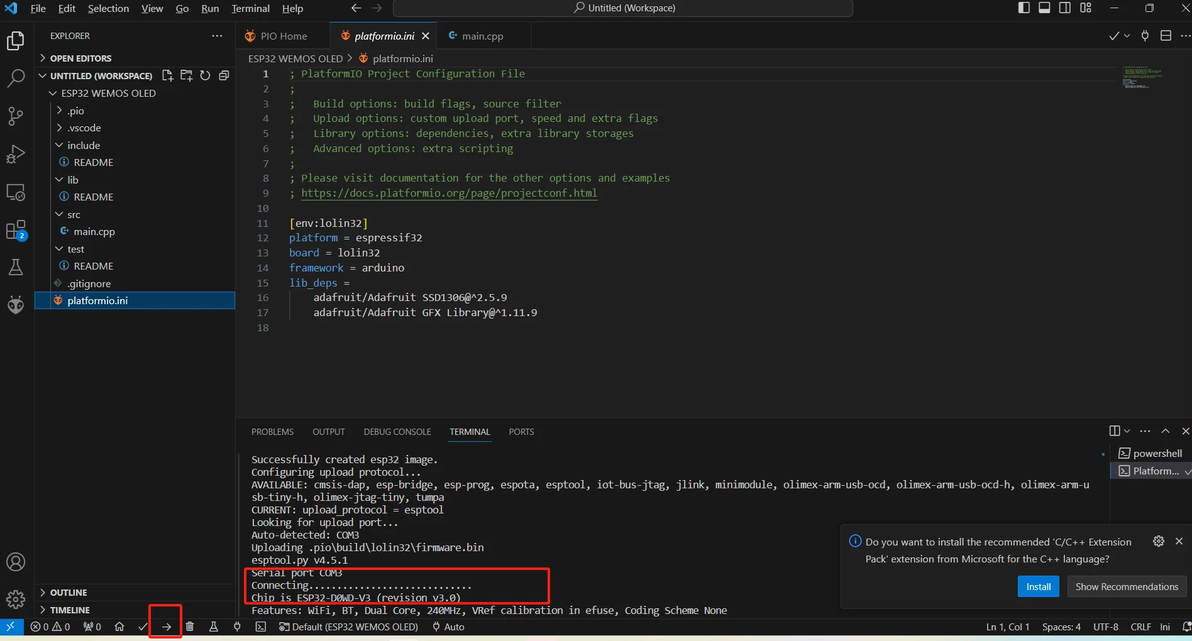Viewport: 1192px width, 641px height.
Task: Open the Explorer view in activity bar
Action: [15, 40]
